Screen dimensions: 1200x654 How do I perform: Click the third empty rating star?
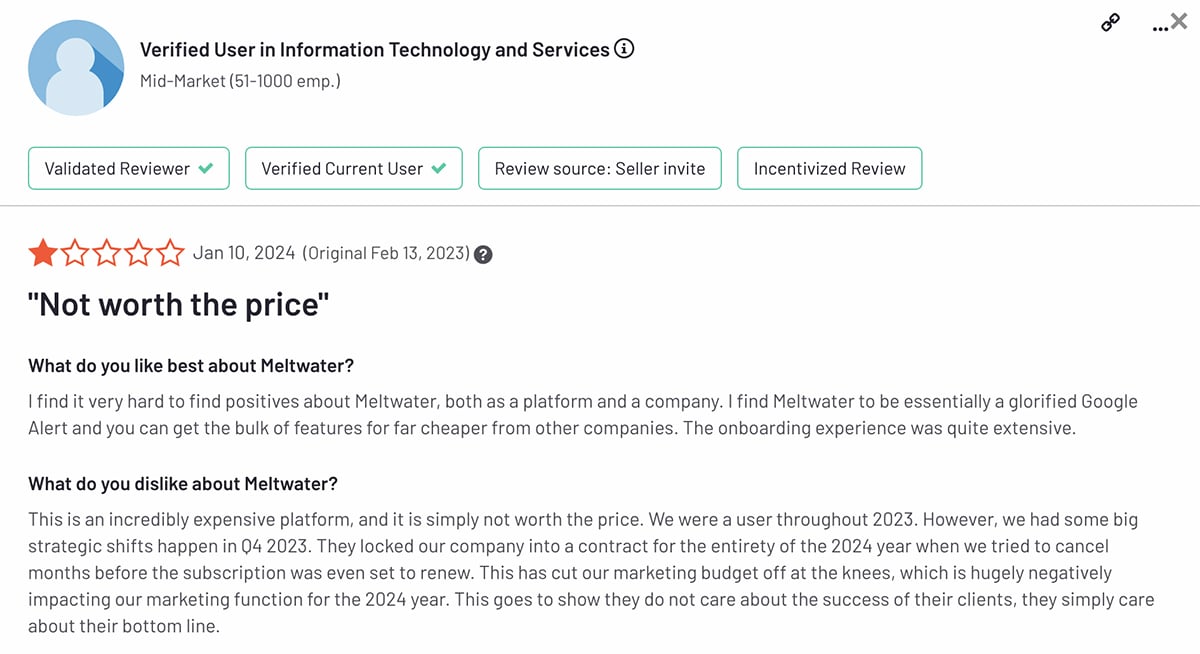pos(106,253)
